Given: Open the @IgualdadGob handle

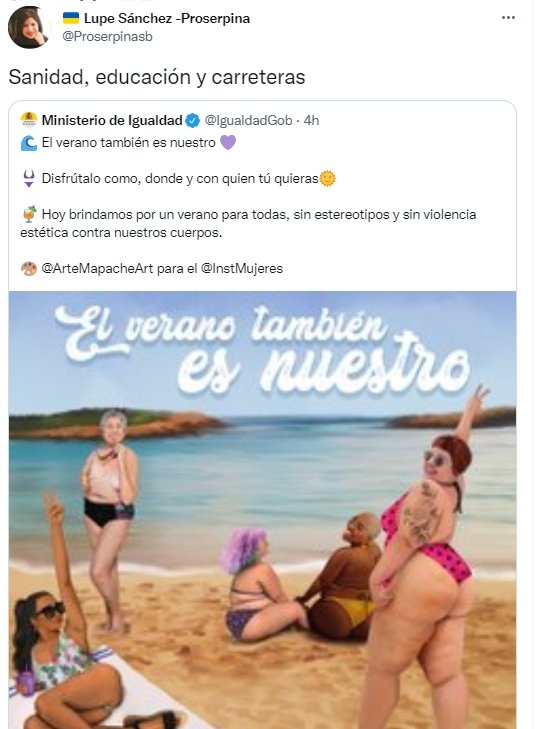Looking at the screenshot, I should 248,120.
